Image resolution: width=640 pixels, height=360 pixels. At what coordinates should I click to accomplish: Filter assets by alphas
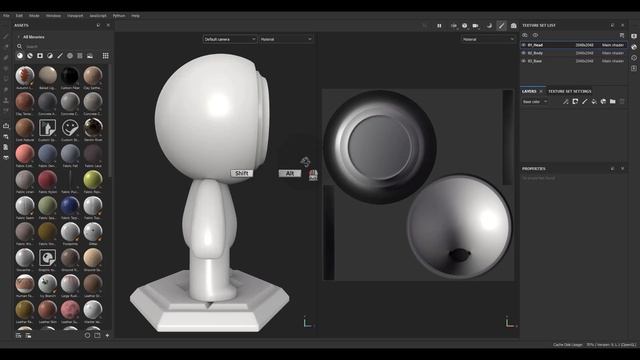[x=70, y=56]
